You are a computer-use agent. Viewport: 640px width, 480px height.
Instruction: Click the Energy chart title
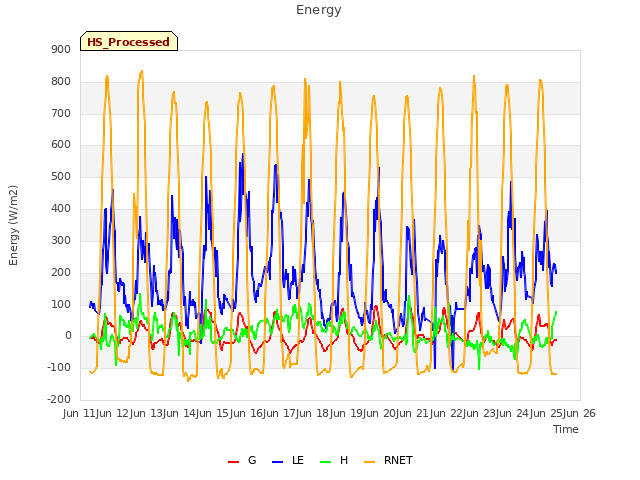pos(319,10)
